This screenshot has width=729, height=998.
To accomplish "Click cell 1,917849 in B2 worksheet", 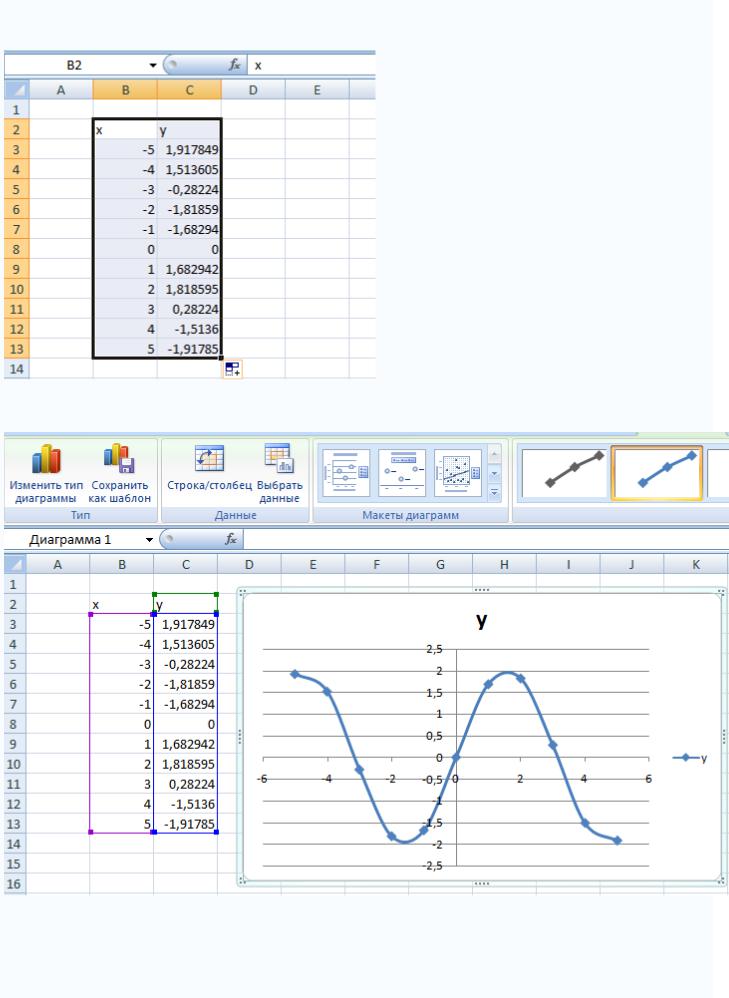I will click(x=189, y=150).
